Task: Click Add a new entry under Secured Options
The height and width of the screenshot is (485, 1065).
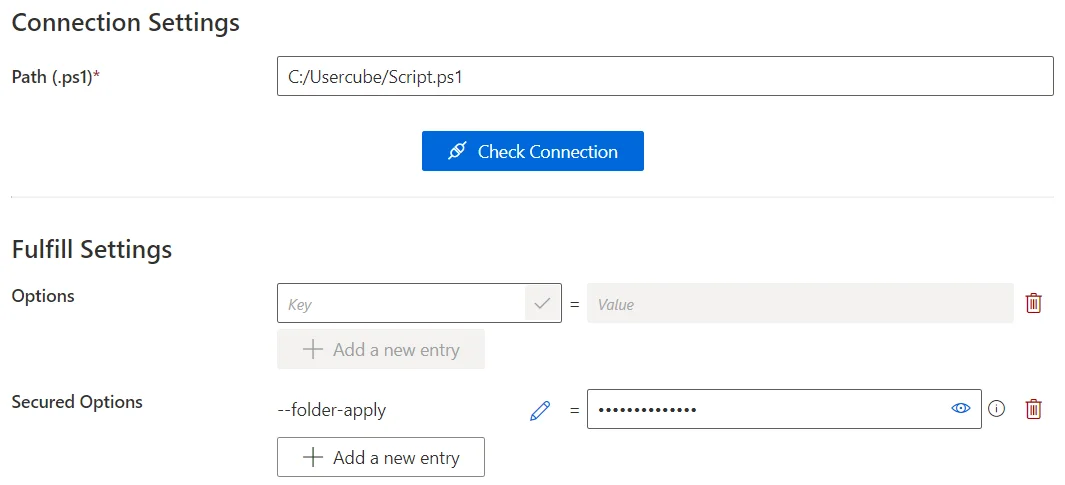Action: (381, 457)
